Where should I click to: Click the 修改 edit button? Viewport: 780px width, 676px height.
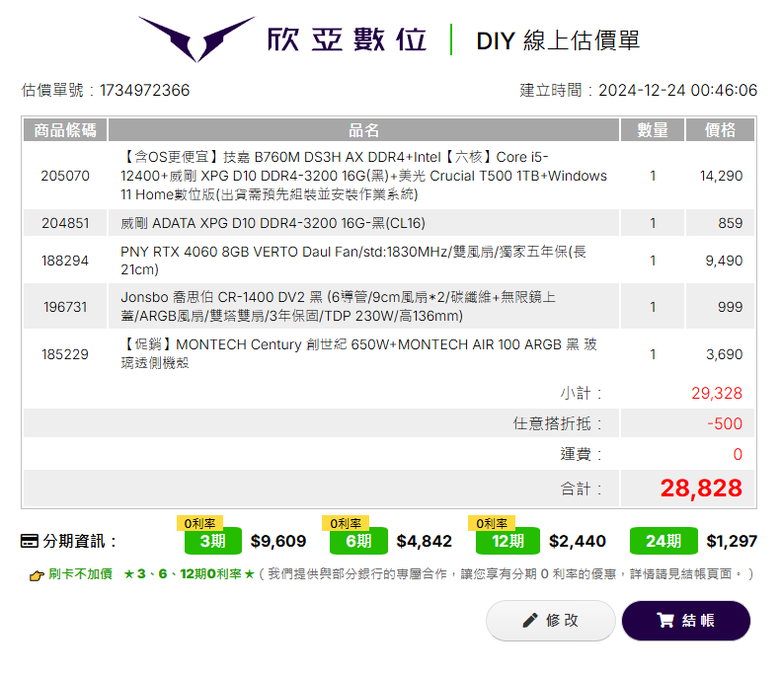[x=551, y=620]
